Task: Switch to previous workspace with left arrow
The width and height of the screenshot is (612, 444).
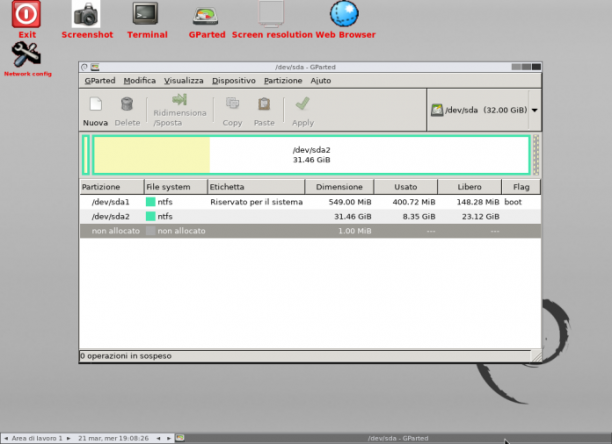Action: 6,439
